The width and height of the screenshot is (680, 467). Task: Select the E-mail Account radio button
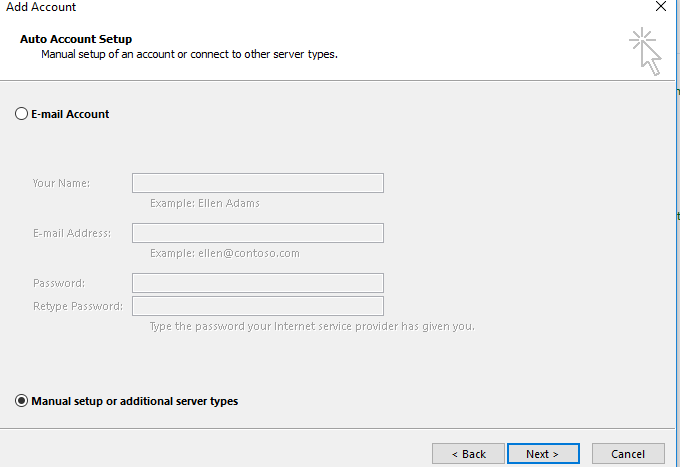[21, 114]
